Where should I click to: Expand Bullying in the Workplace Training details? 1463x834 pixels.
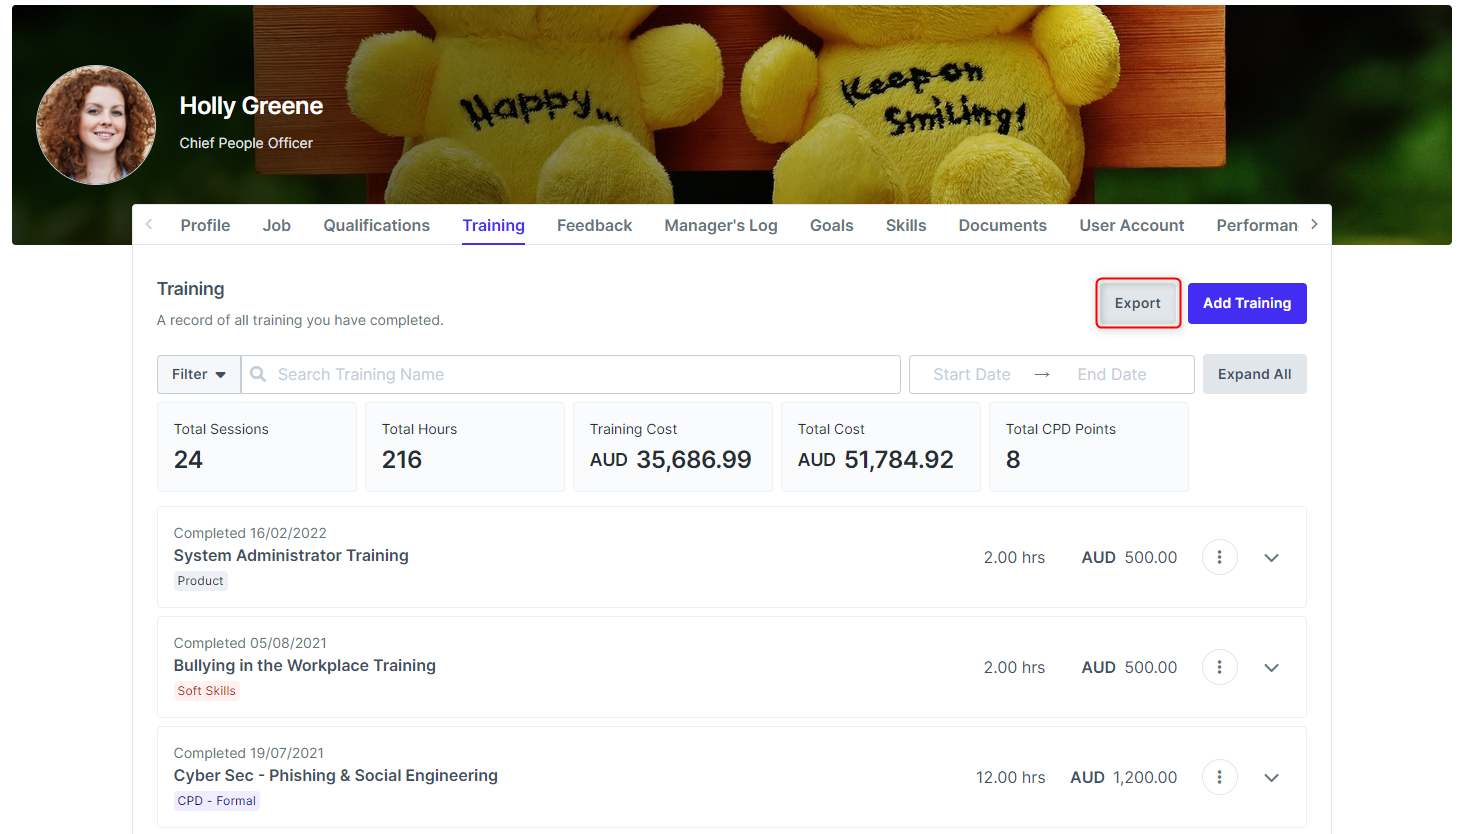[1271, 668]
